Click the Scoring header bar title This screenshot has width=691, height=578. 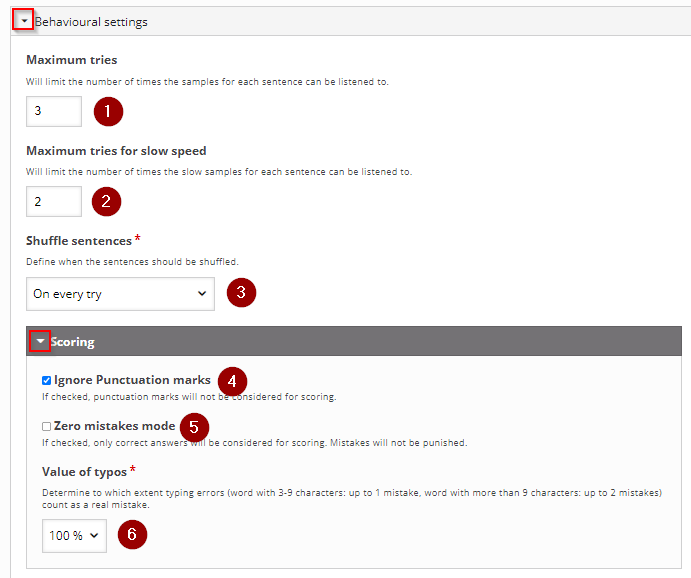click(73, 342)
